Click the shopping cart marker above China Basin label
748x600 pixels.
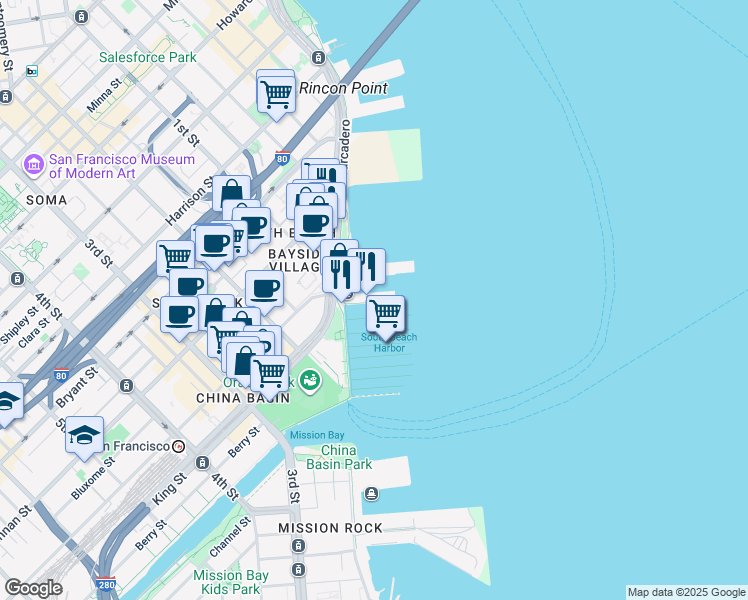269,374
